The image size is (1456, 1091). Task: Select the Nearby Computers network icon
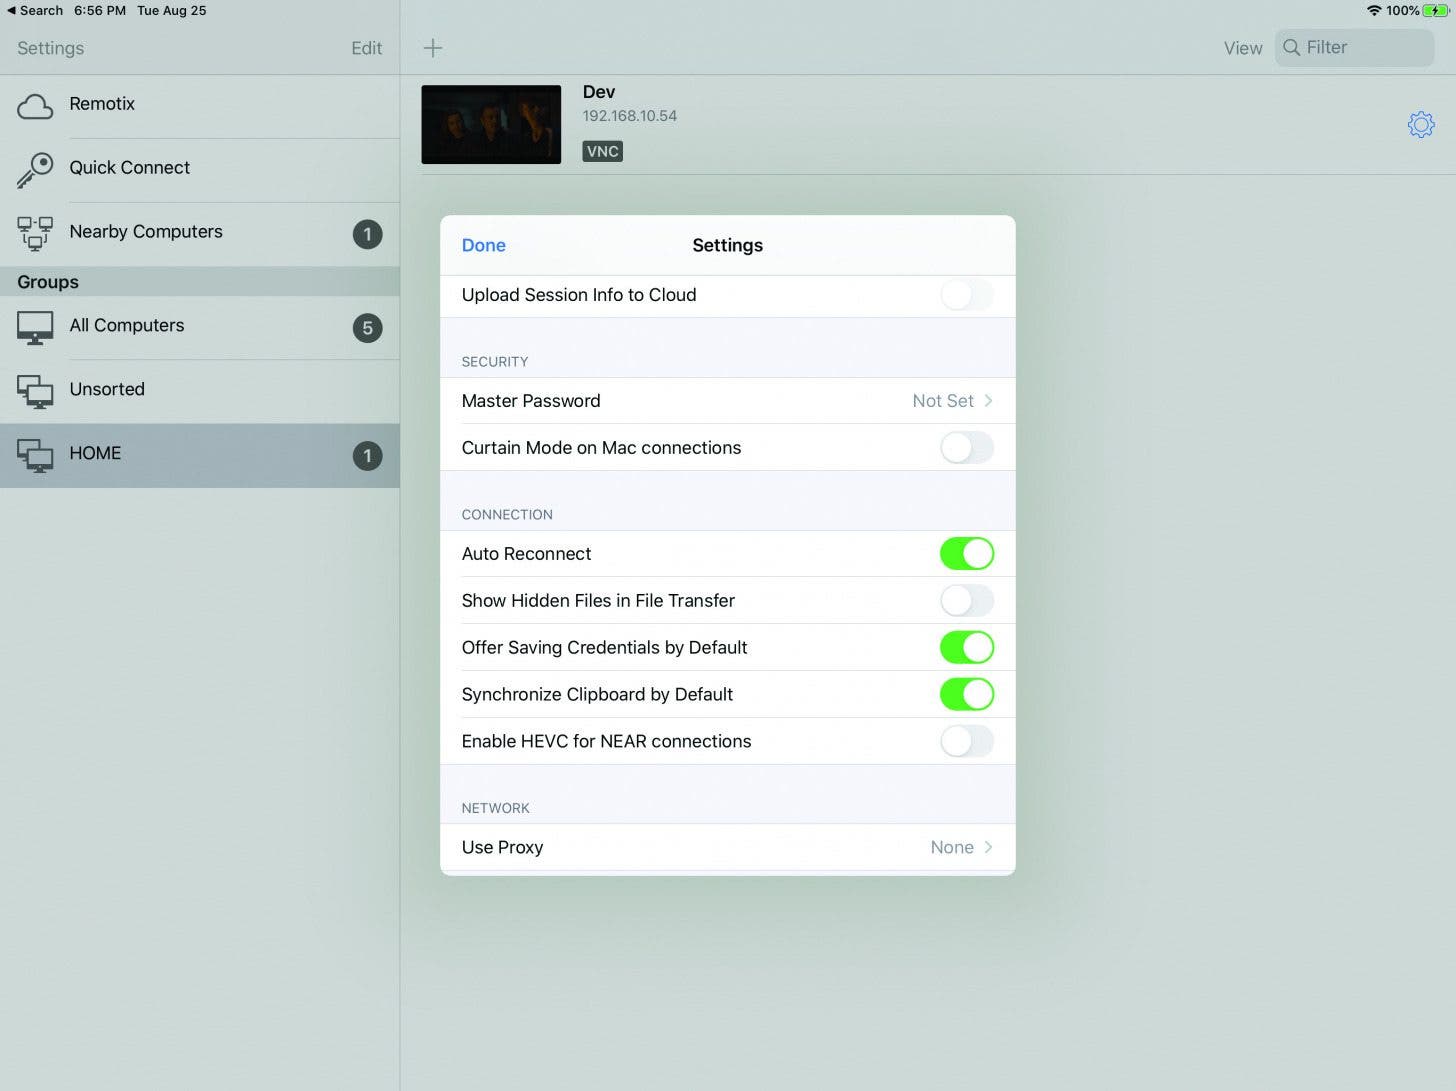[35, 233]
